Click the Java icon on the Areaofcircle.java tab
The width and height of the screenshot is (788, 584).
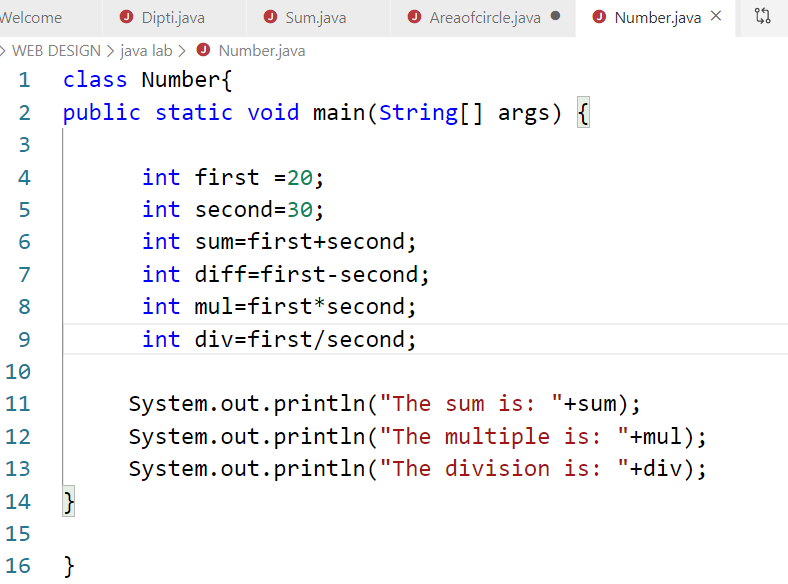(415, 17)
